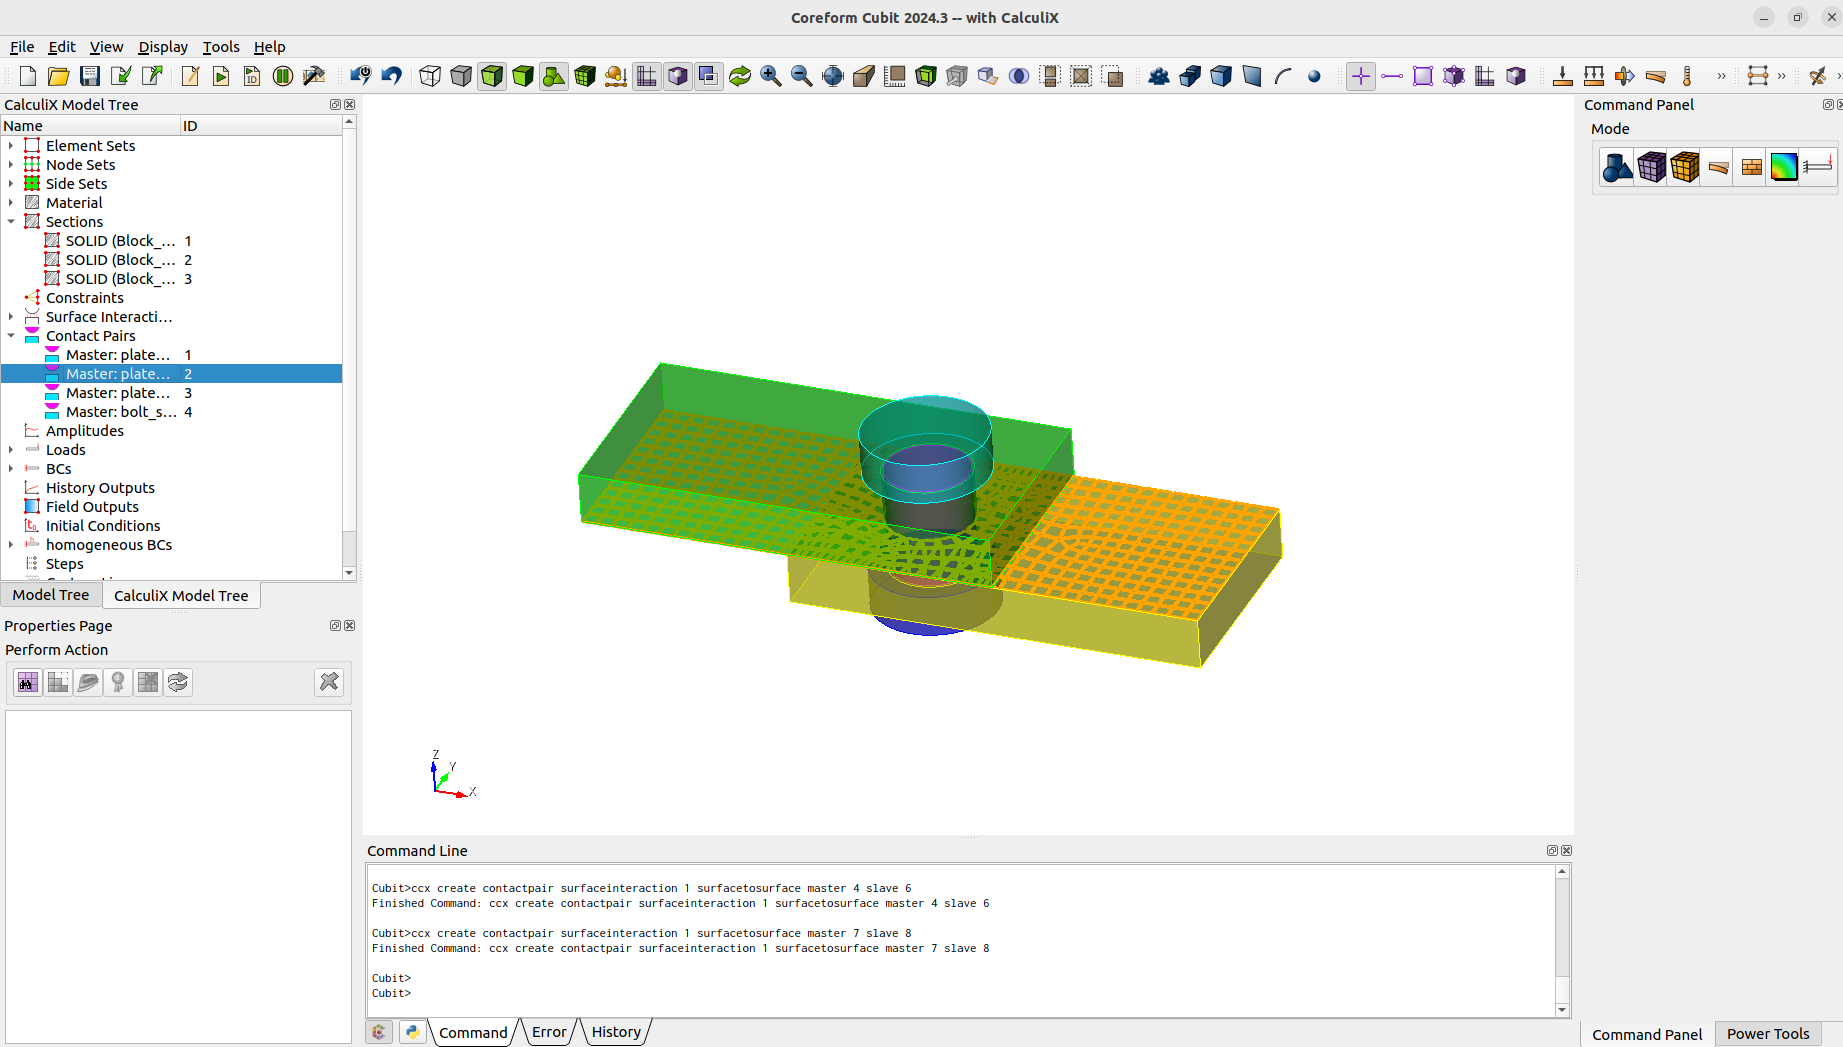1843x1047 pixels.
Task: Click the Play Journal File toolbar icon
Action: click(x=221, y=76)
